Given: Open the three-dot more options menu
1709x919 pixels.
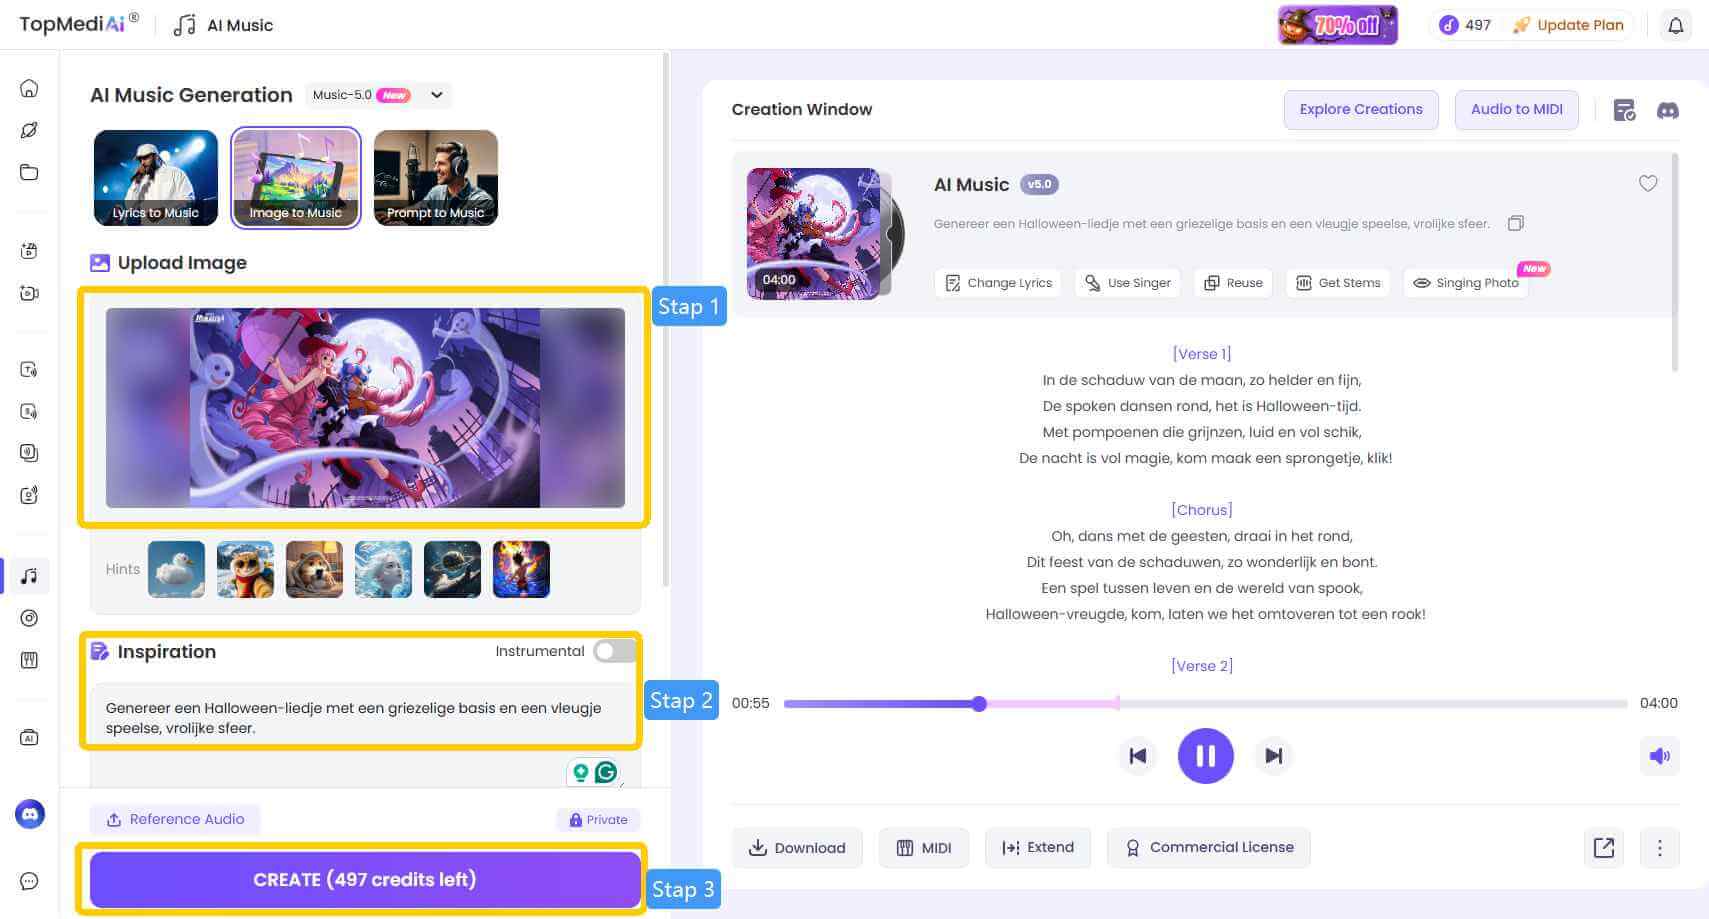Looking at the screenshot, I should pyautogui.click(x=1659, y=848).
